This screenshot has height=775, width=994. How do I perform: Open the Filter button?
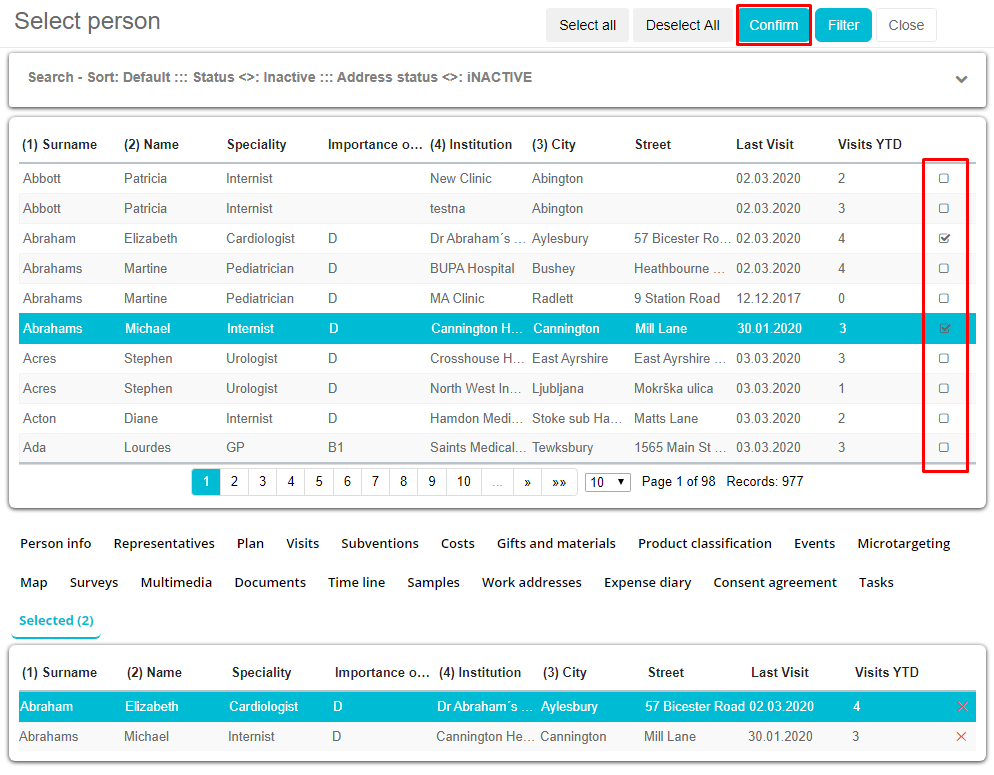843,26
